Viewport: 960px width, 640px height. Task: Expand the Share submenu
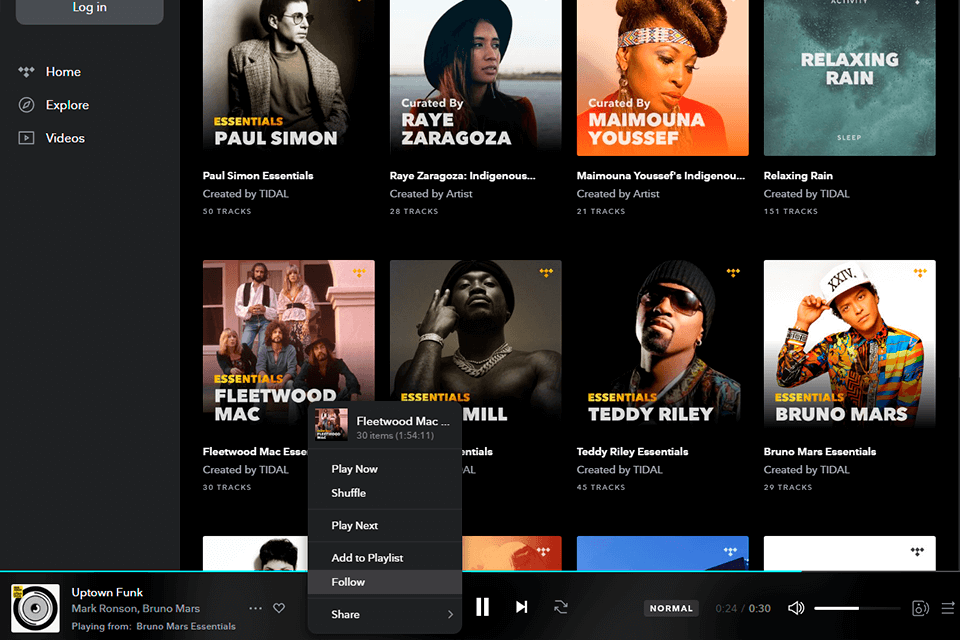pyautogui.click(x=385, y=614)
